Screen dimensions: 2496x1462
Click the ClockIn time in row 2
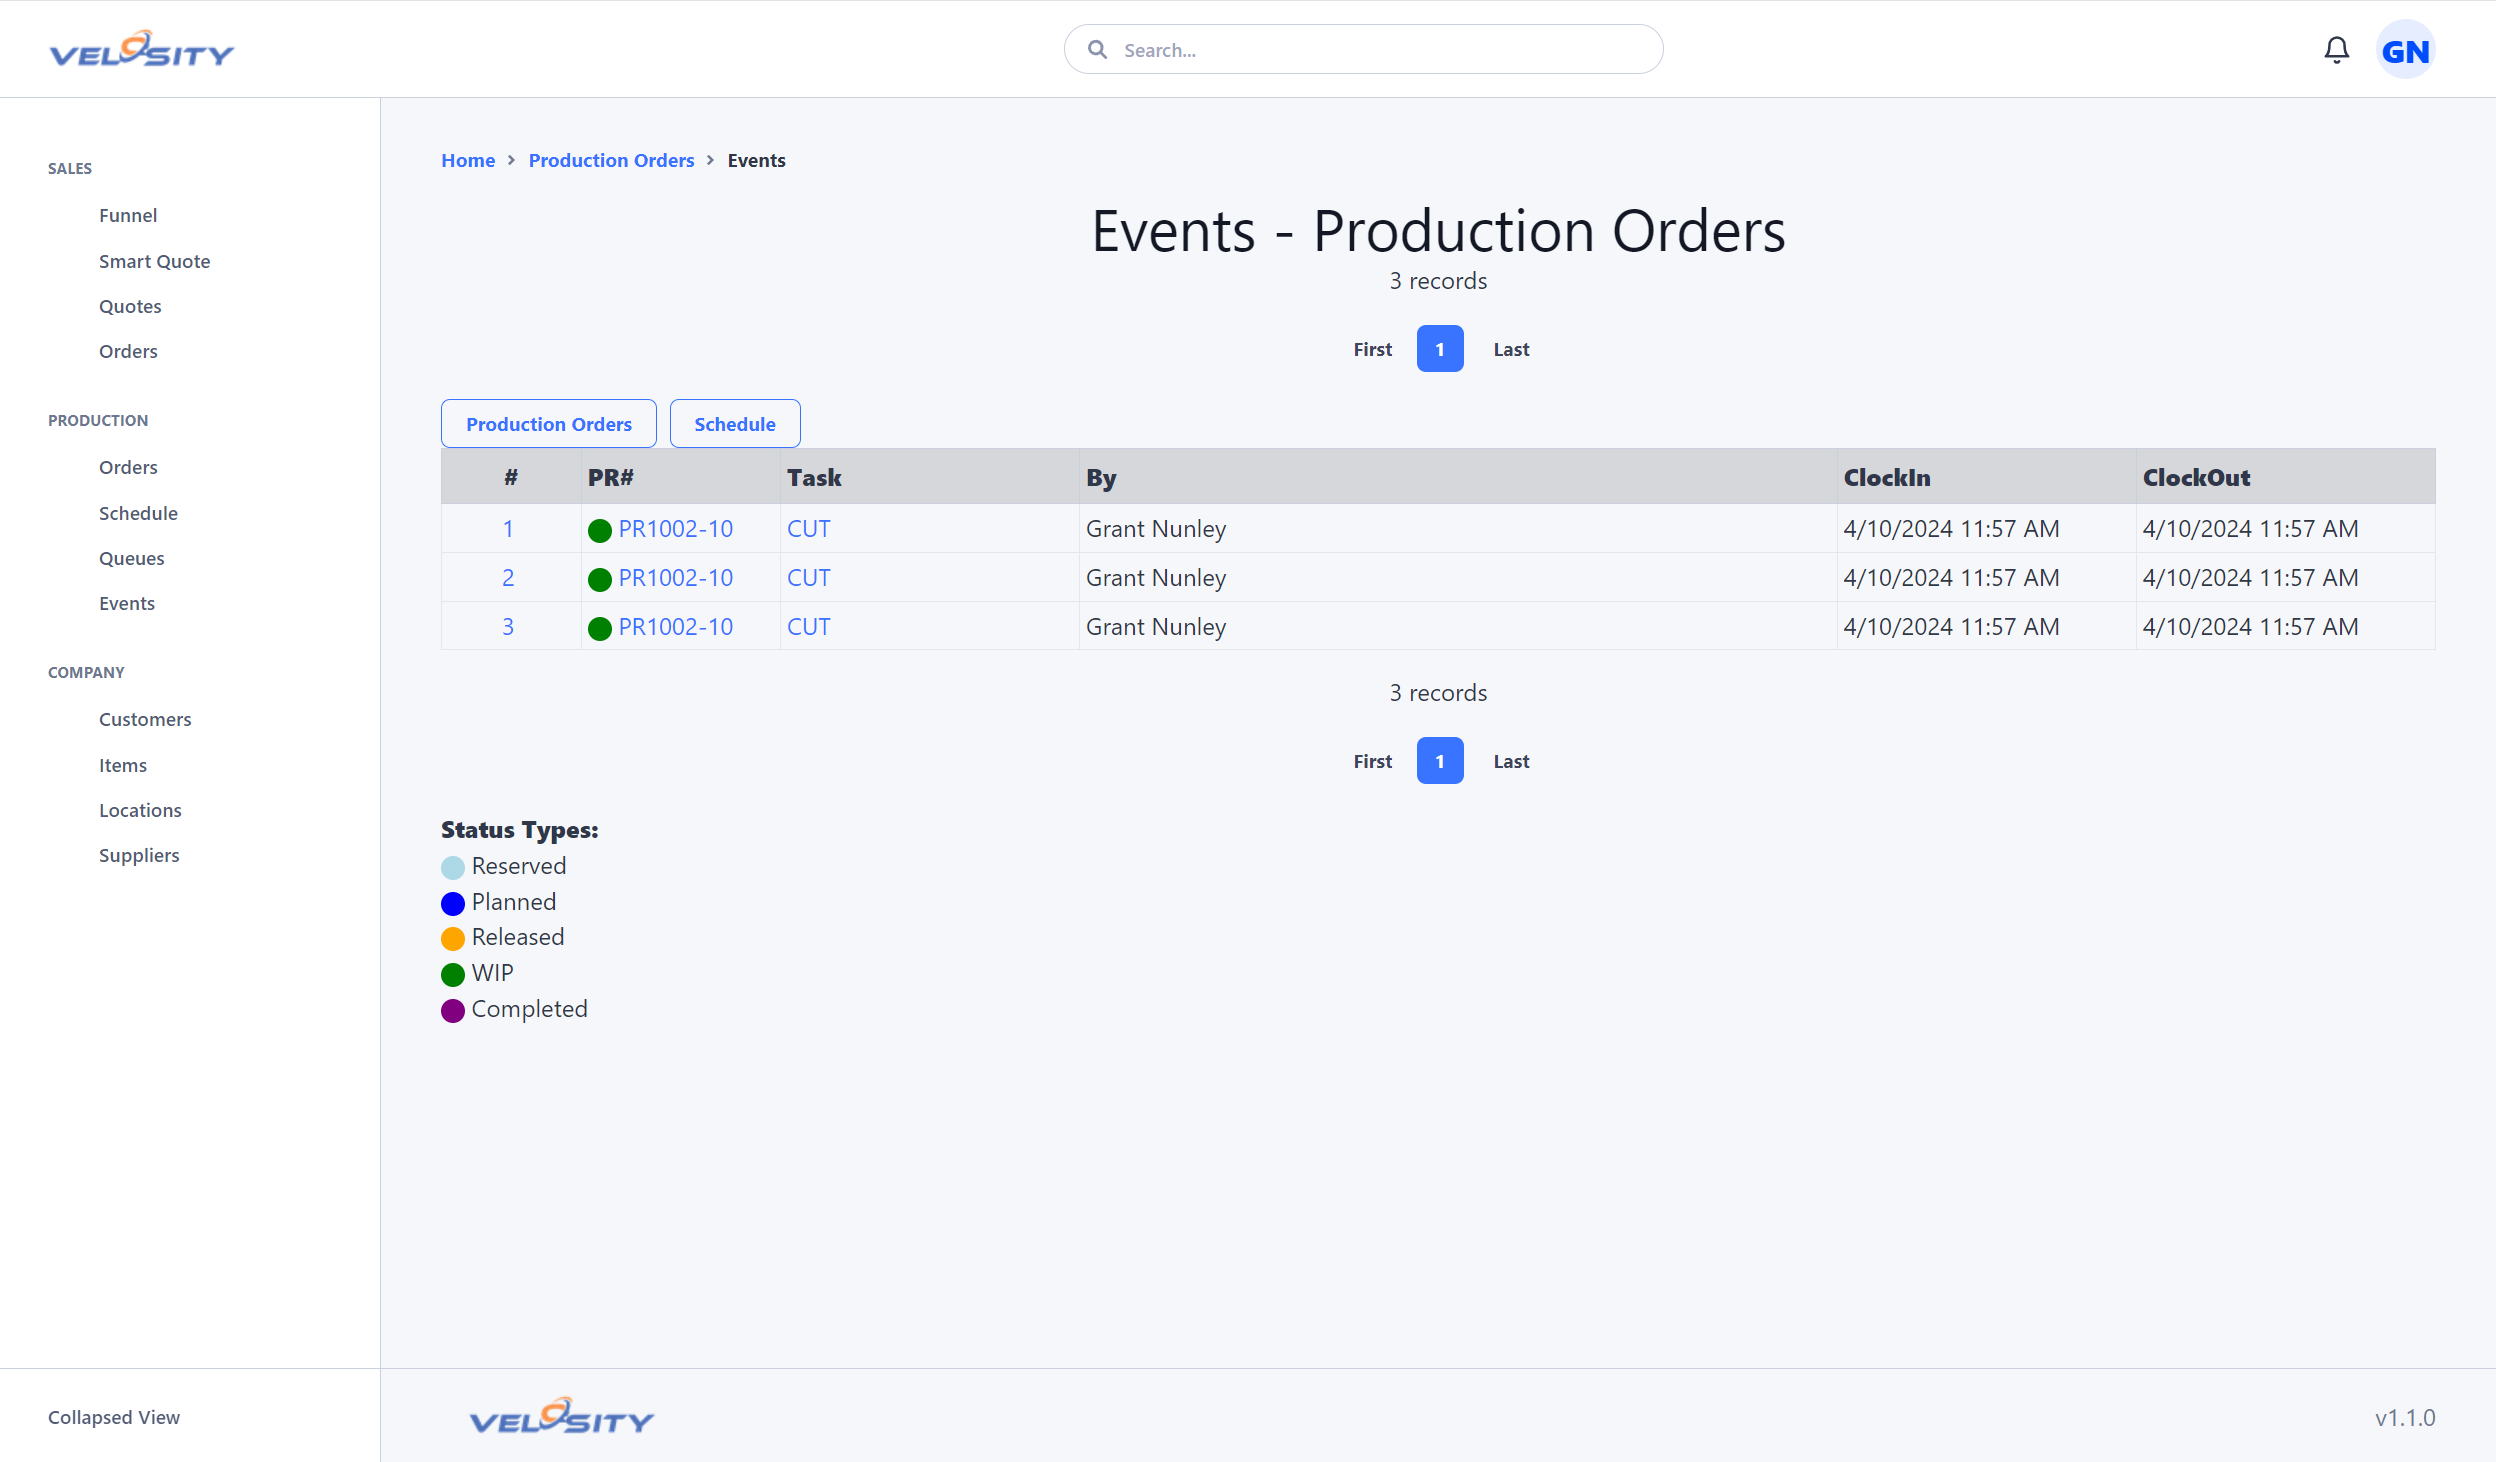1951,578
